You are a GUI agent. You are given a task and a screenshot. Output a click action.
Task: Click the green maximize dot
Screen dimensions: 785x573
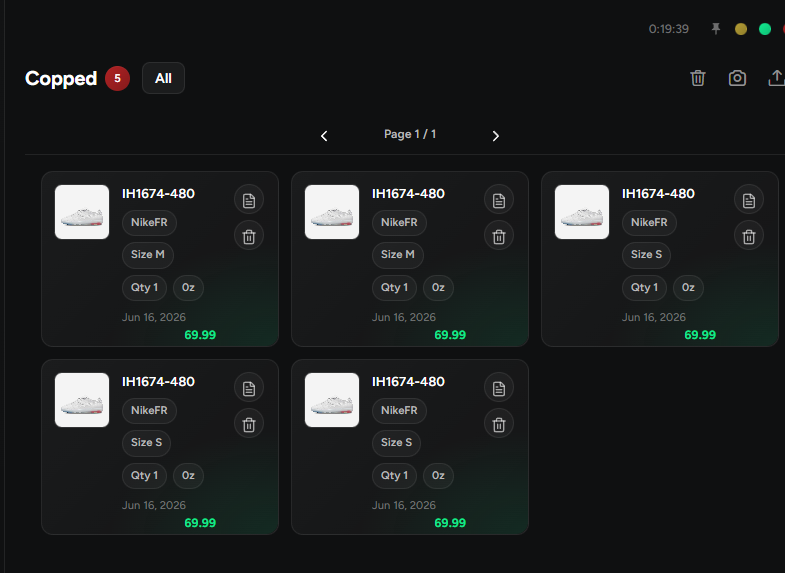pyautogui.click(x=765, y=29)
